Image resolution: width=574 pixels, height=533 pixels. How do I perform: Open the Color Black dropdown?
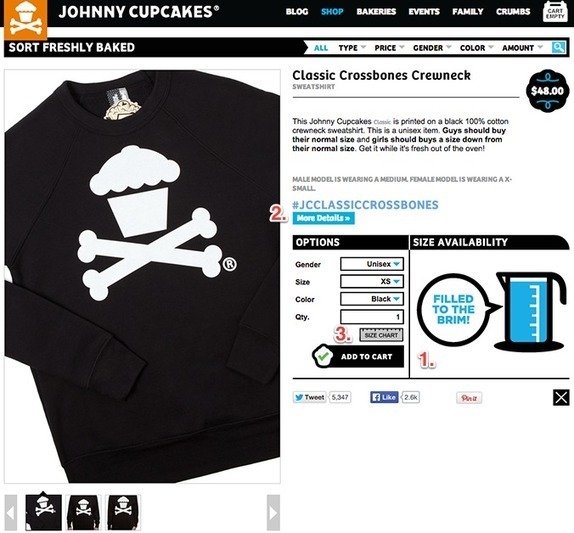click(x=372, y=299)
